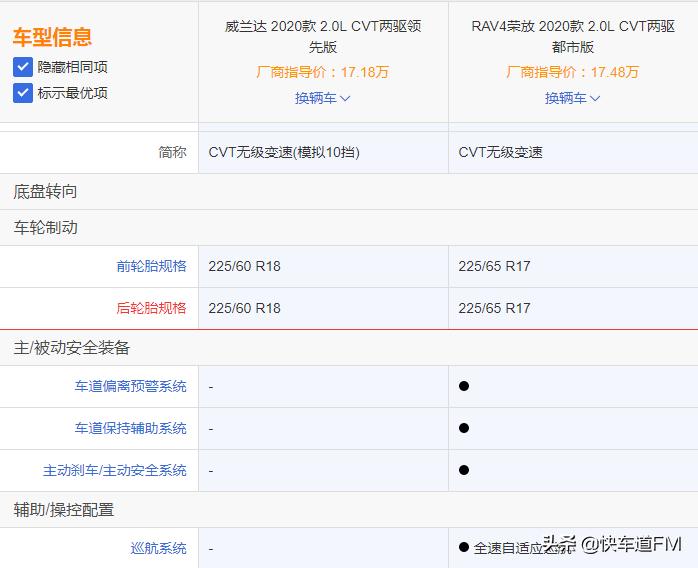Viewport: 698px width, 568px height.
Task: Click RAV4 front tire value 225/65 R17
Action: pos(494,266)
